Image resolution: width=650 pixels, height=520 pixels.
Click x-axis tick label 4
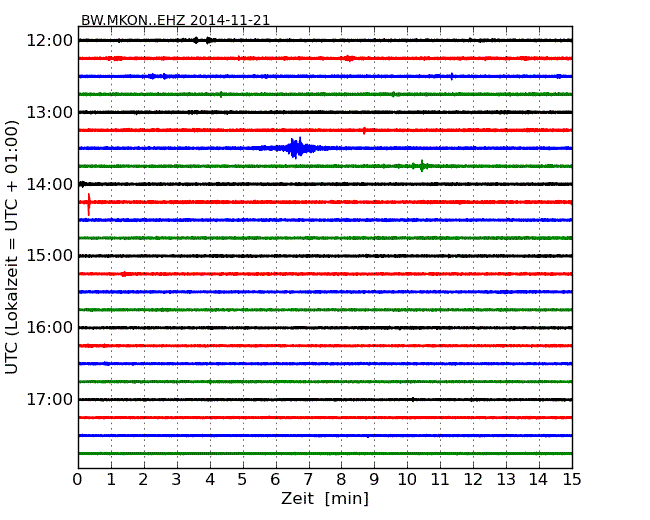(210, 479)
